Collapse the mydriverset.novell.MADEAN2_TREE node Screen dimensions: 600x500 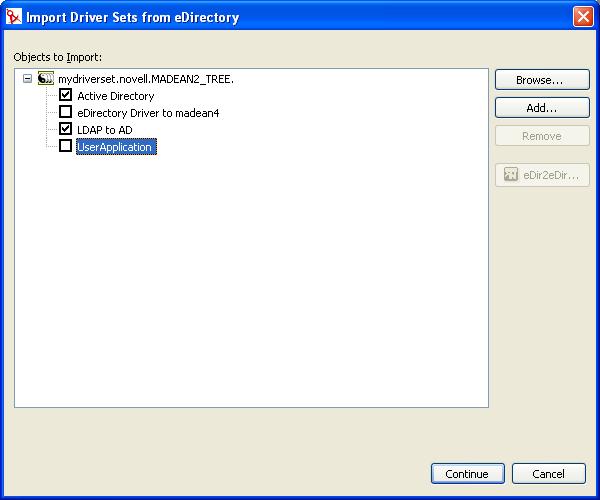27,79
